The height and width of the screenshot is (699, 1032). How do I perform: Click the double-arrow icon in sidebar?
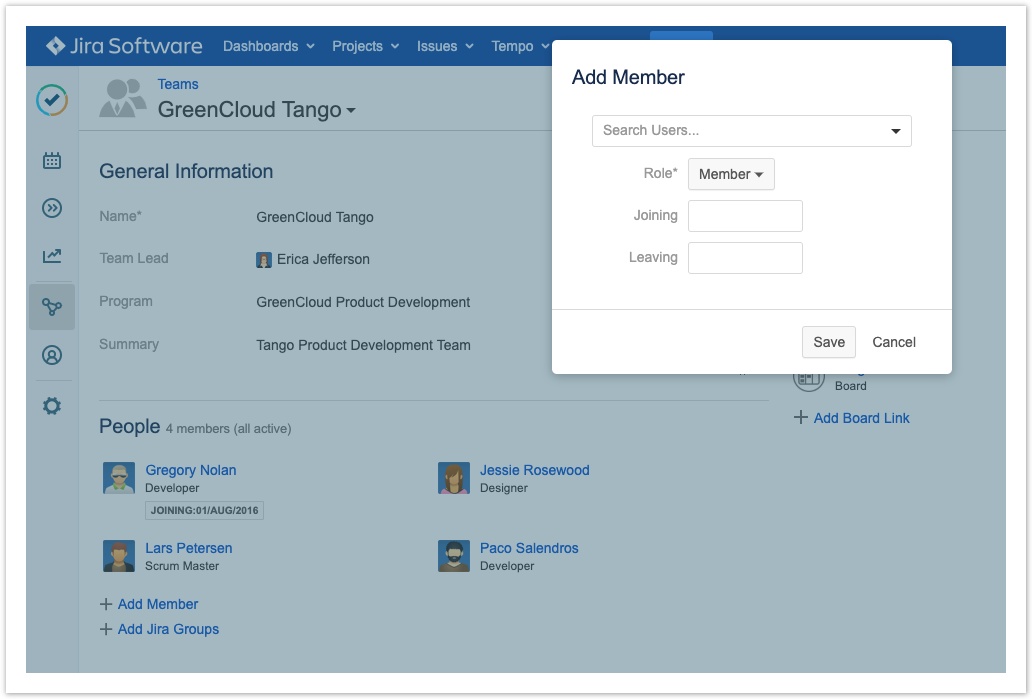tap(52, 208)
